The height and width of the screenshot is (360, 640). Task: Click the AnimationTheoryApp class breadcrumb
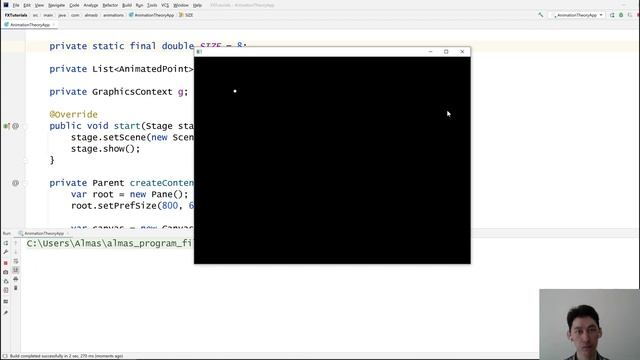[151, 15]
